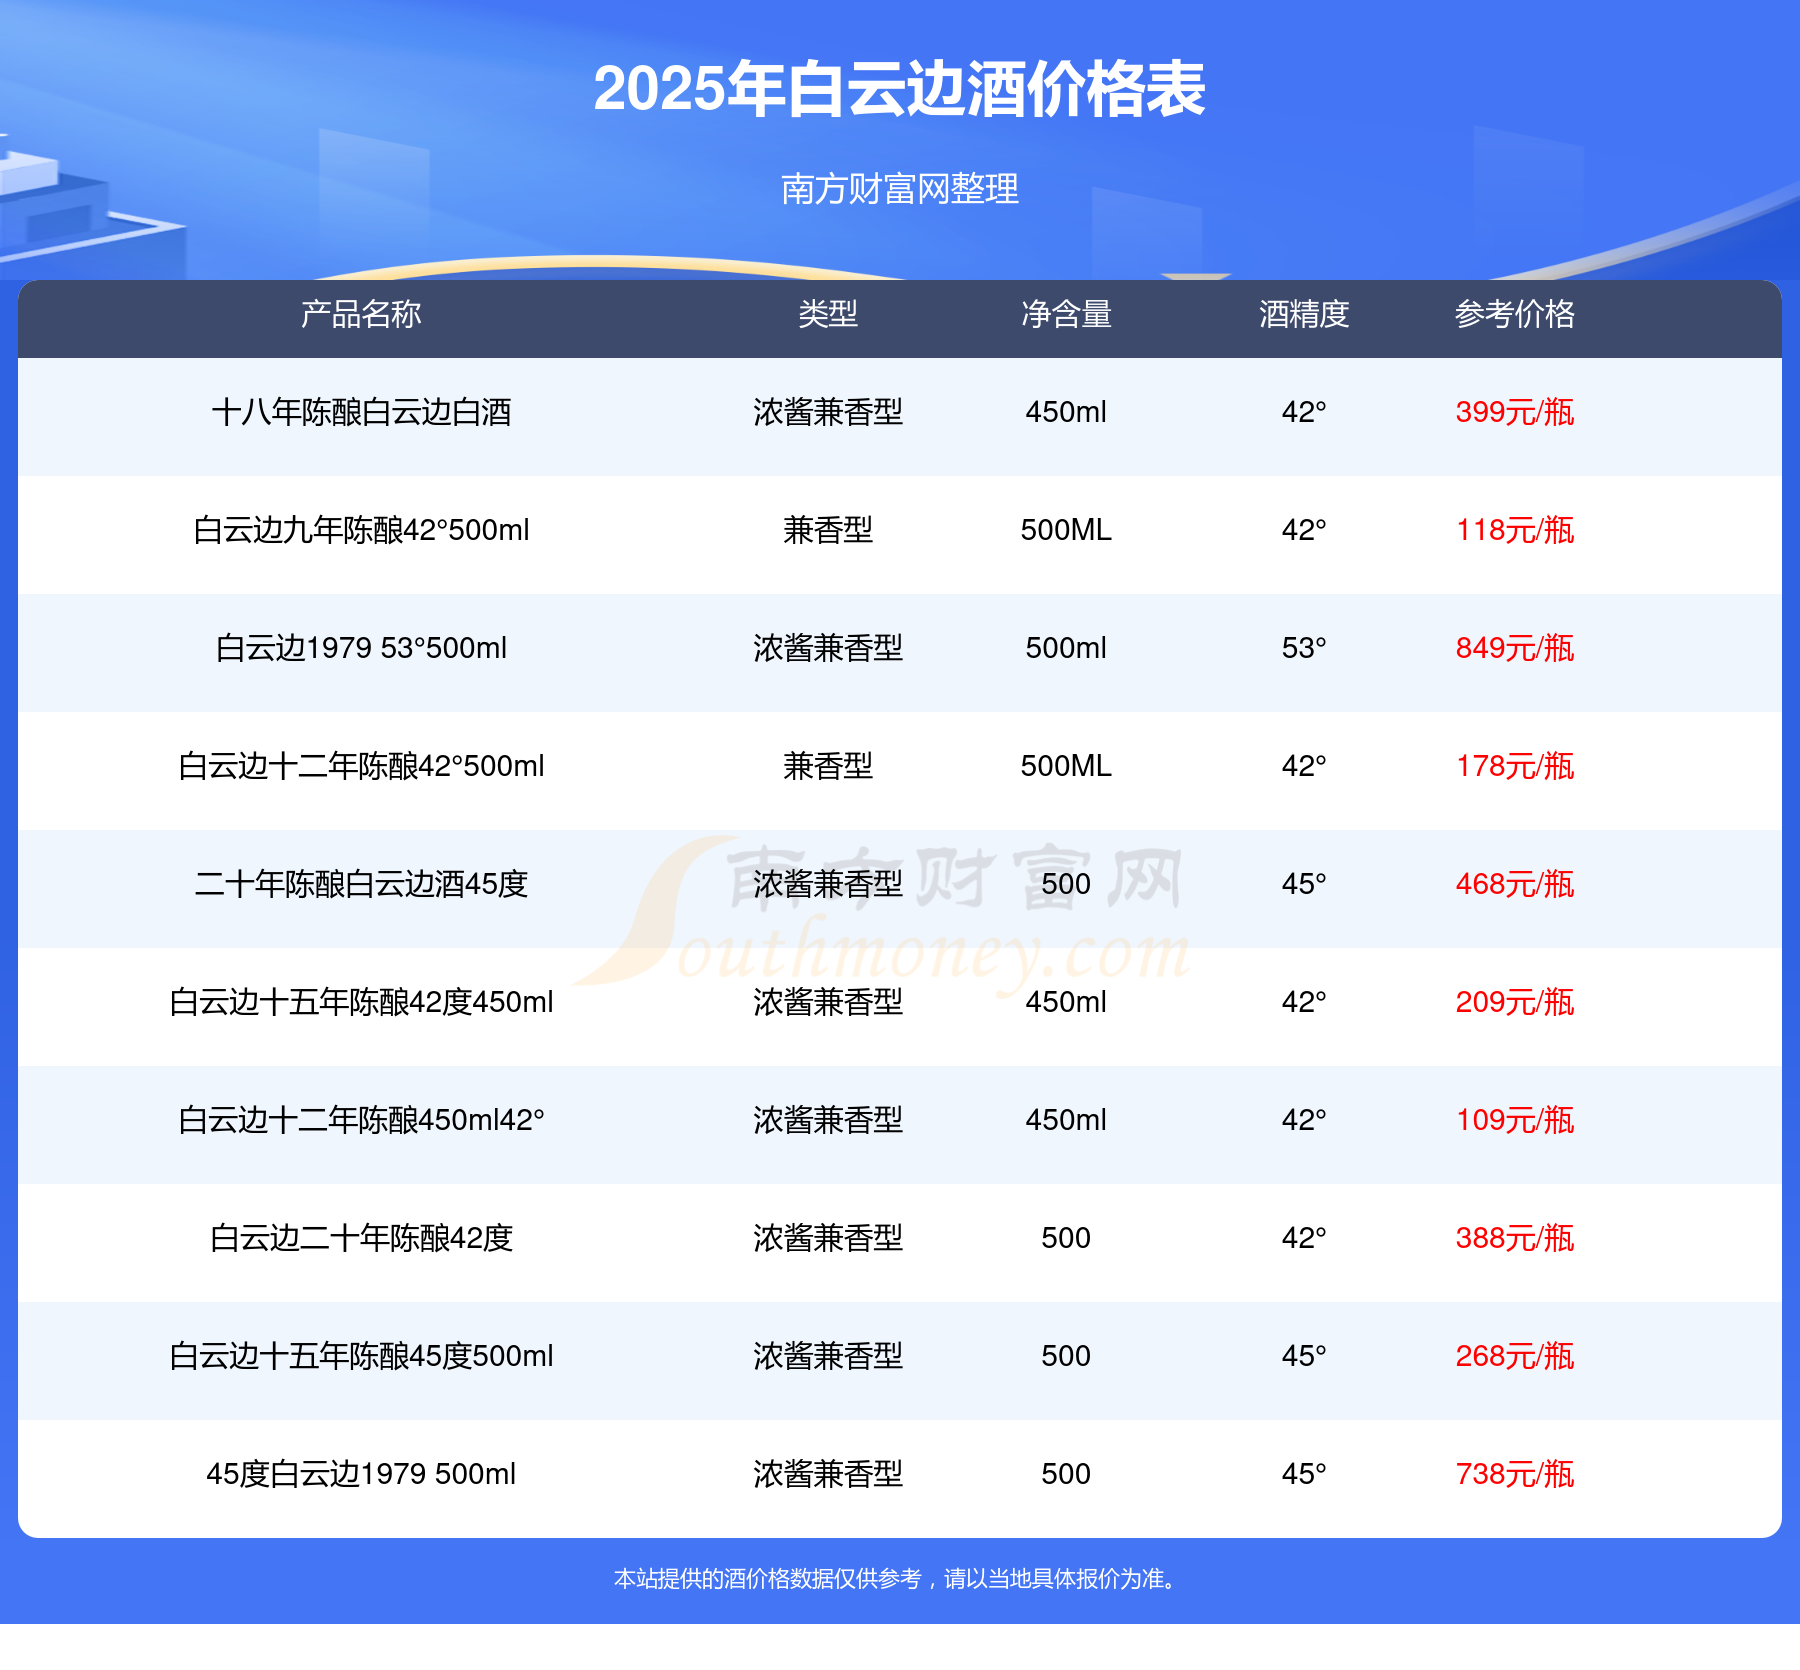Screen dimensions: 1800x1670
Task: Click the price 118元/瓶
Action: coord(1515,530)
